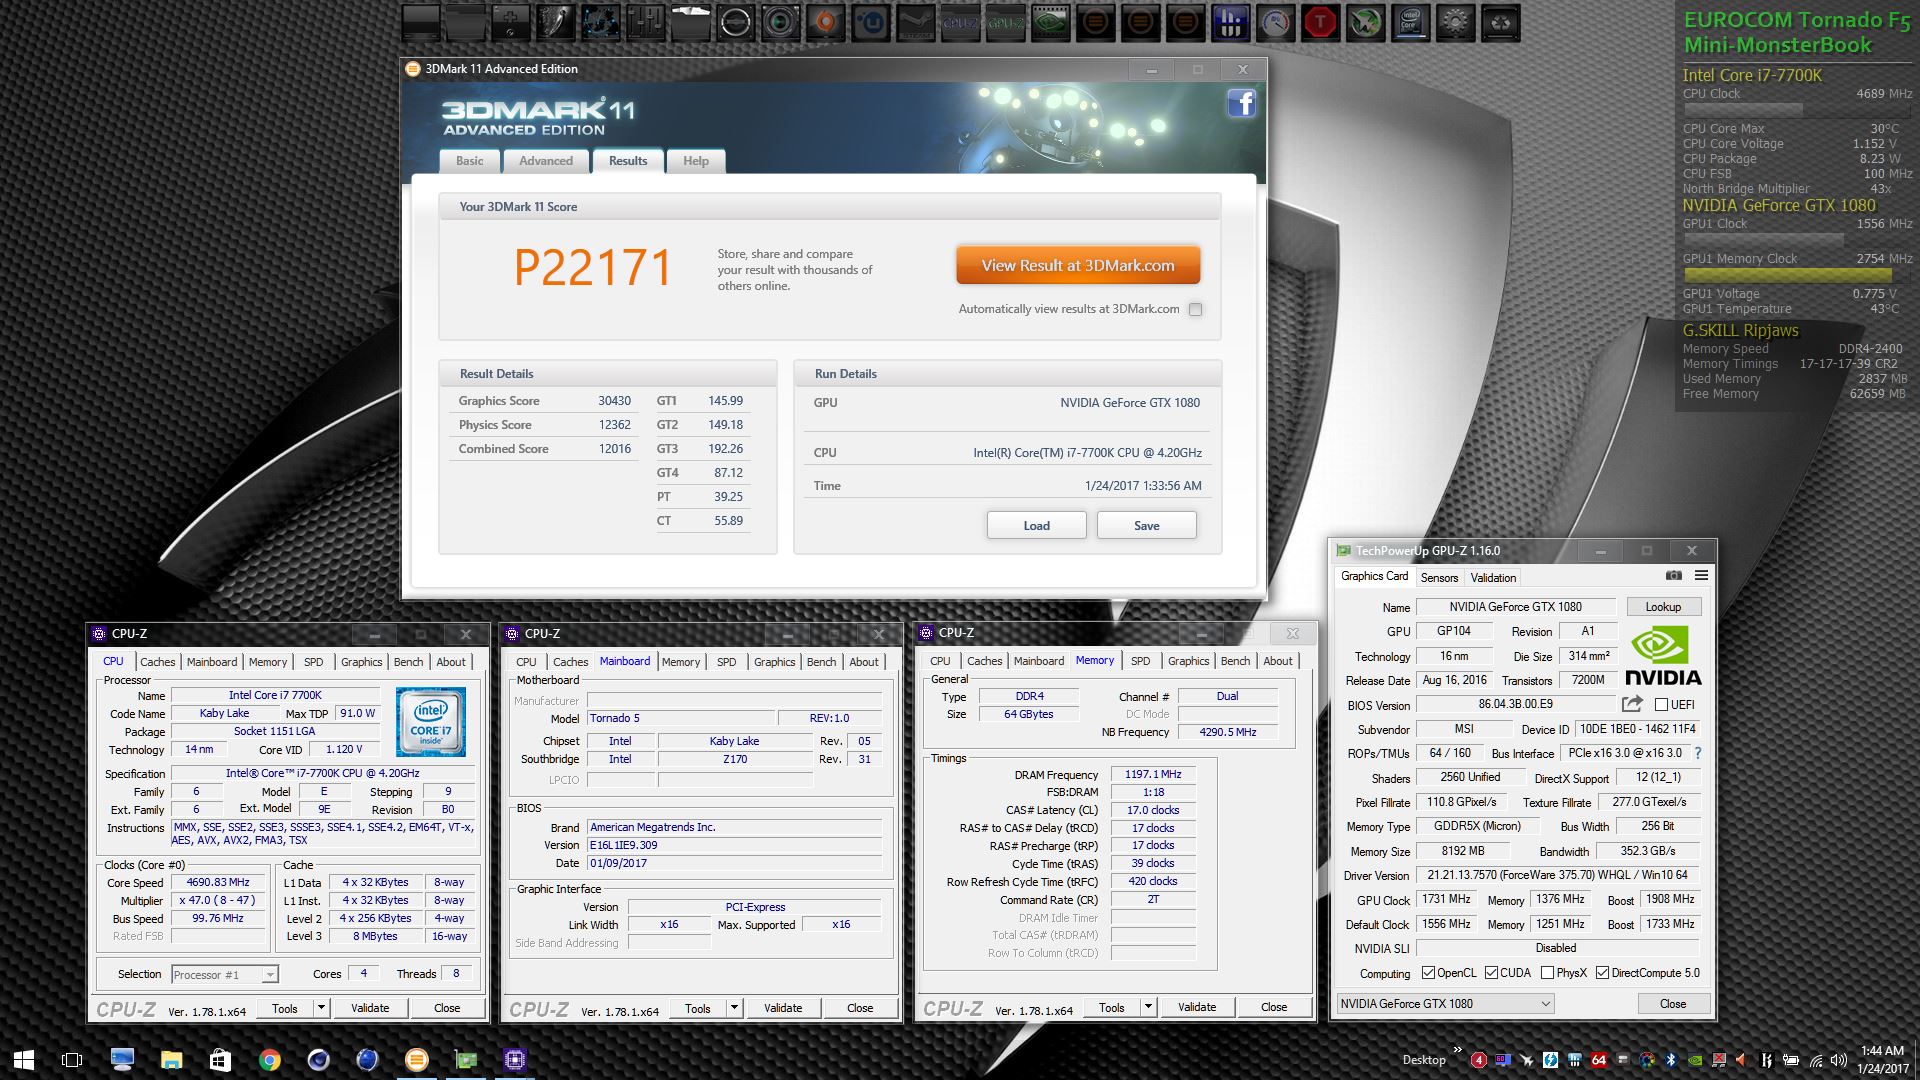Launch Google Chrome from the taskbar
1920x1080 pixels.
point(269,1060)
